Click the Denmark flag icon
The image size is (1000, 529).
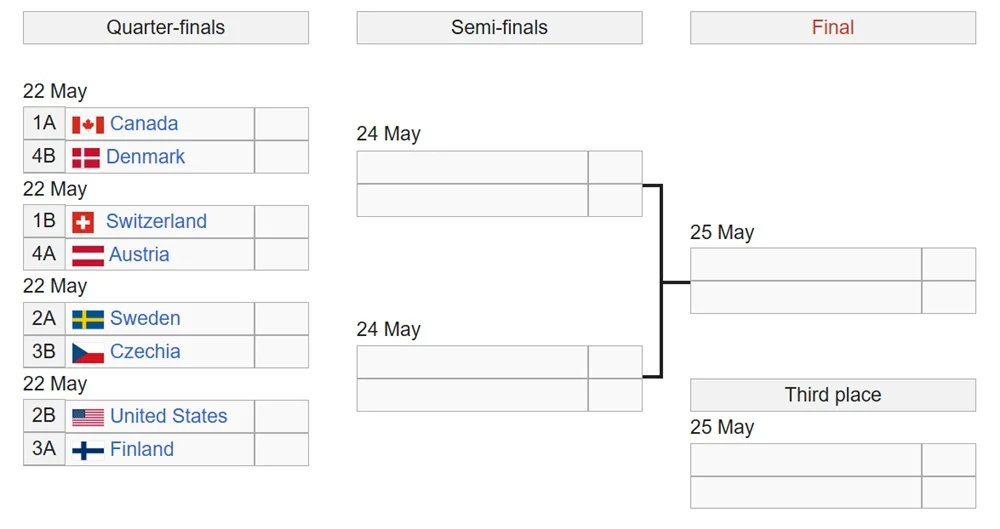pyautogui.click(x=86, y=158)
